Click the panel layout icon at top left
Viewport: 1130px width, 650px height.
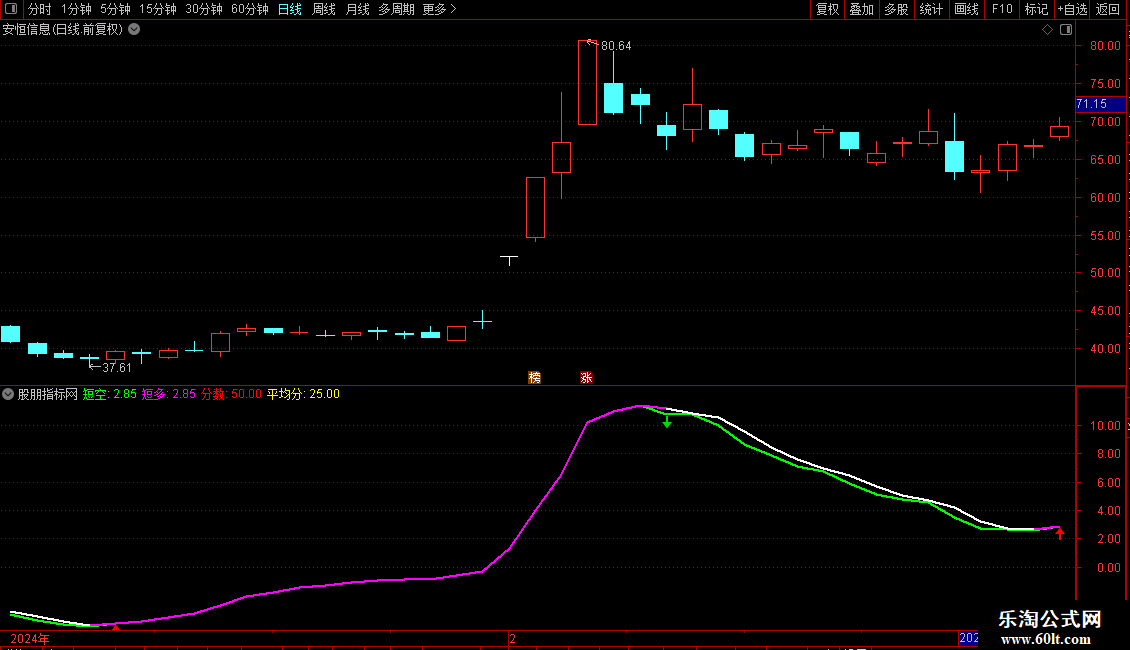pyautogui.click(x=11, y=9)
